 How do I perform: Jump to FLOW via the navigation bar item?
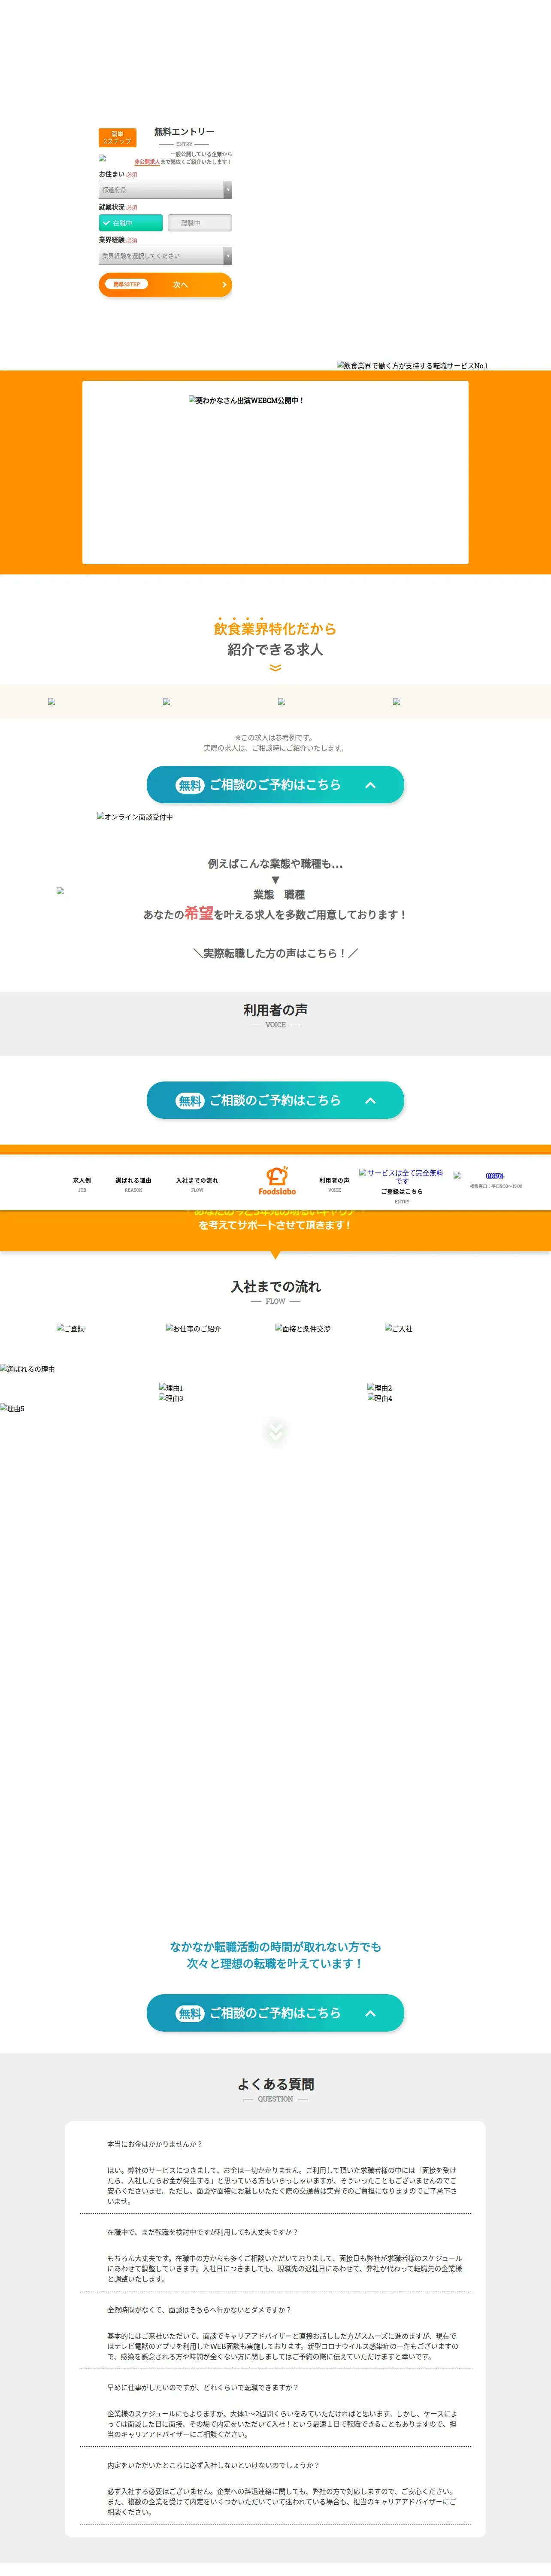(197, 1184)
